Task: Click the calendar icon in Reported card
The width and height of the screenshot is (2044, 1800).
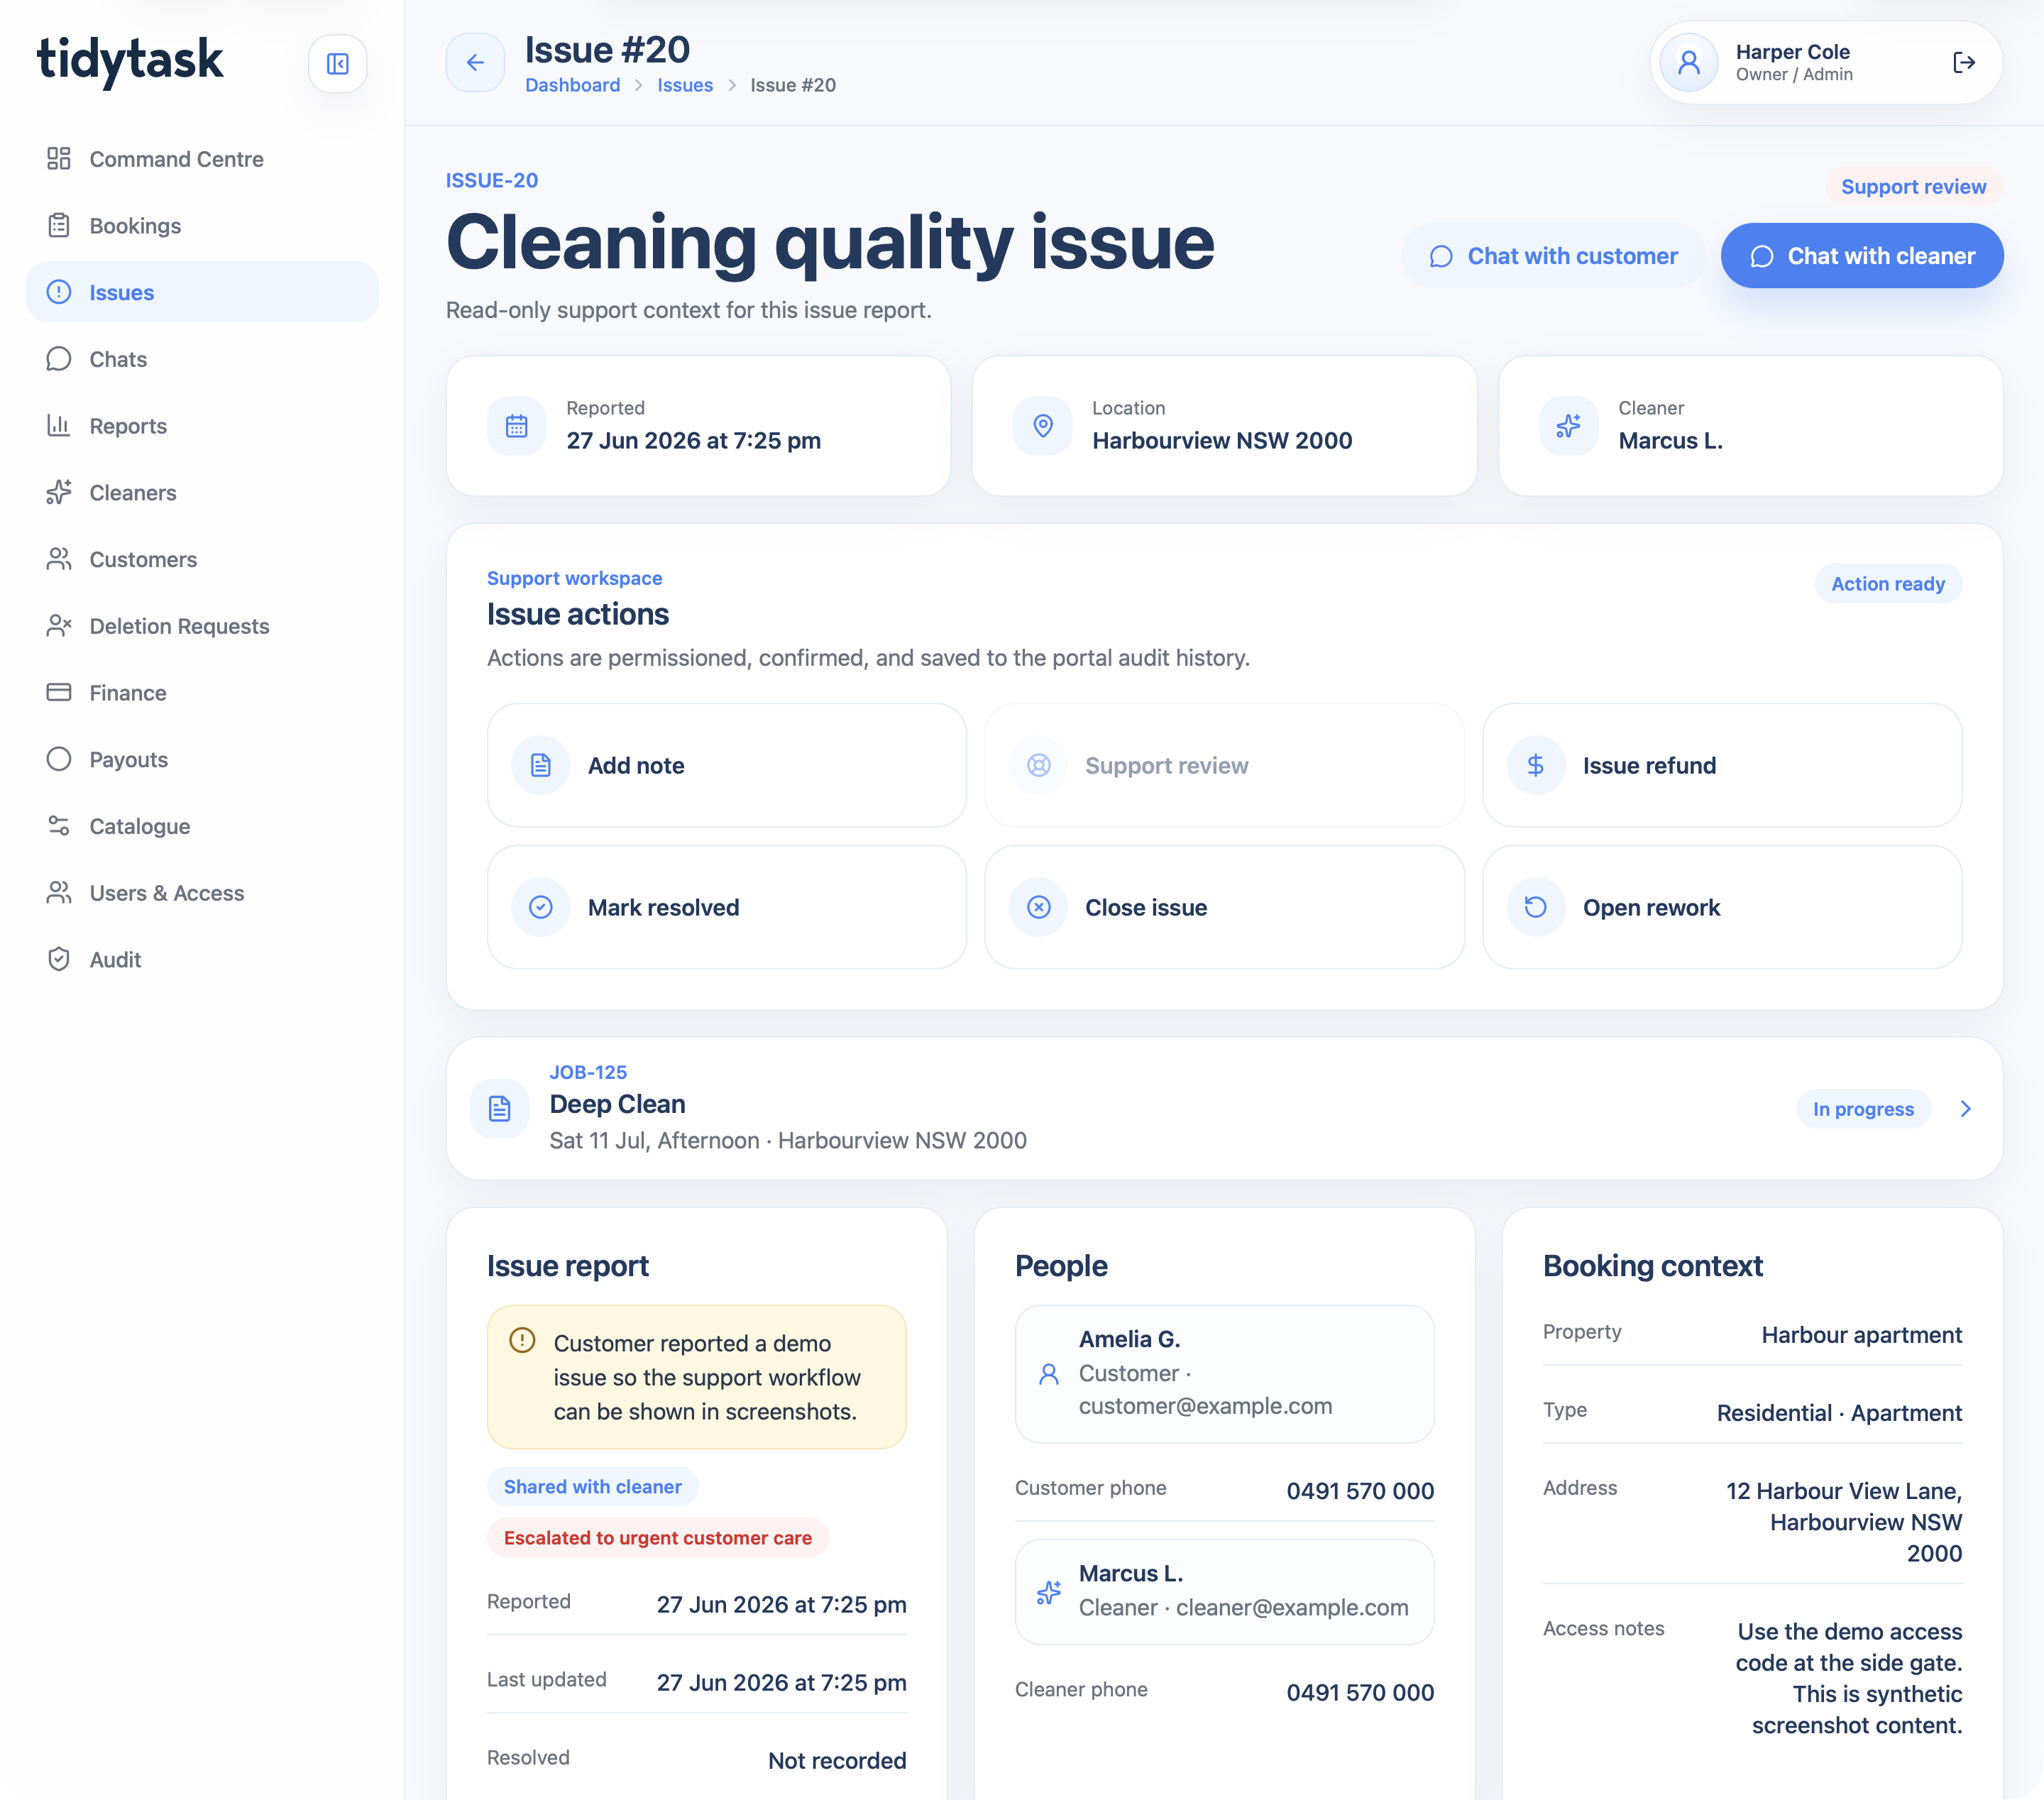Action: click(516, 426)
